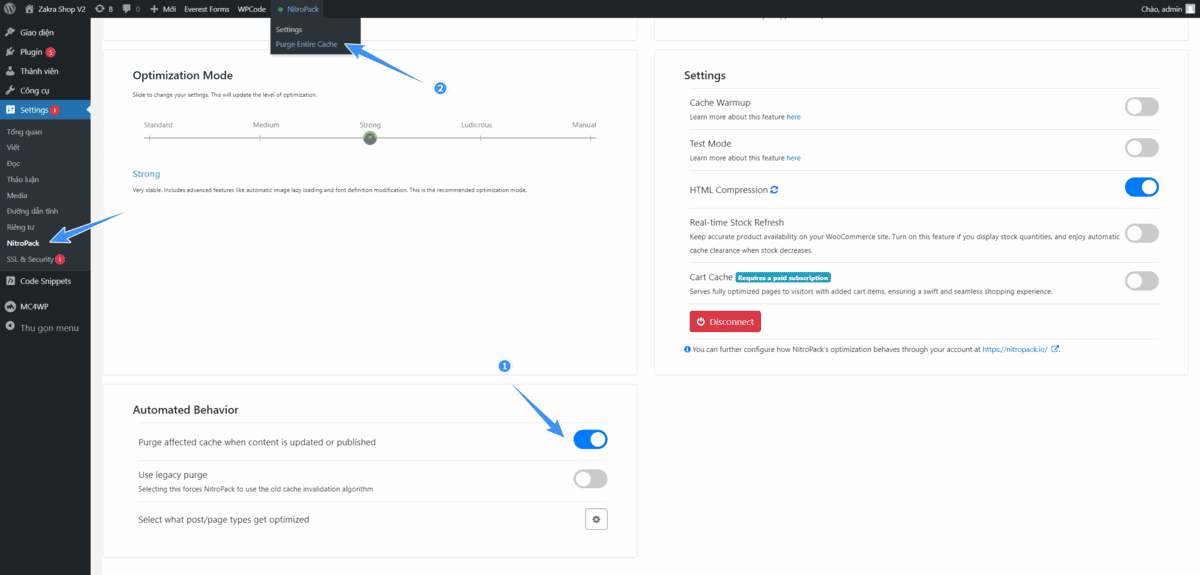Open NitroPack settings submenu
The width and height of the screenshot is (1200, 575).
pyautogui.click(x=23, y=243)
